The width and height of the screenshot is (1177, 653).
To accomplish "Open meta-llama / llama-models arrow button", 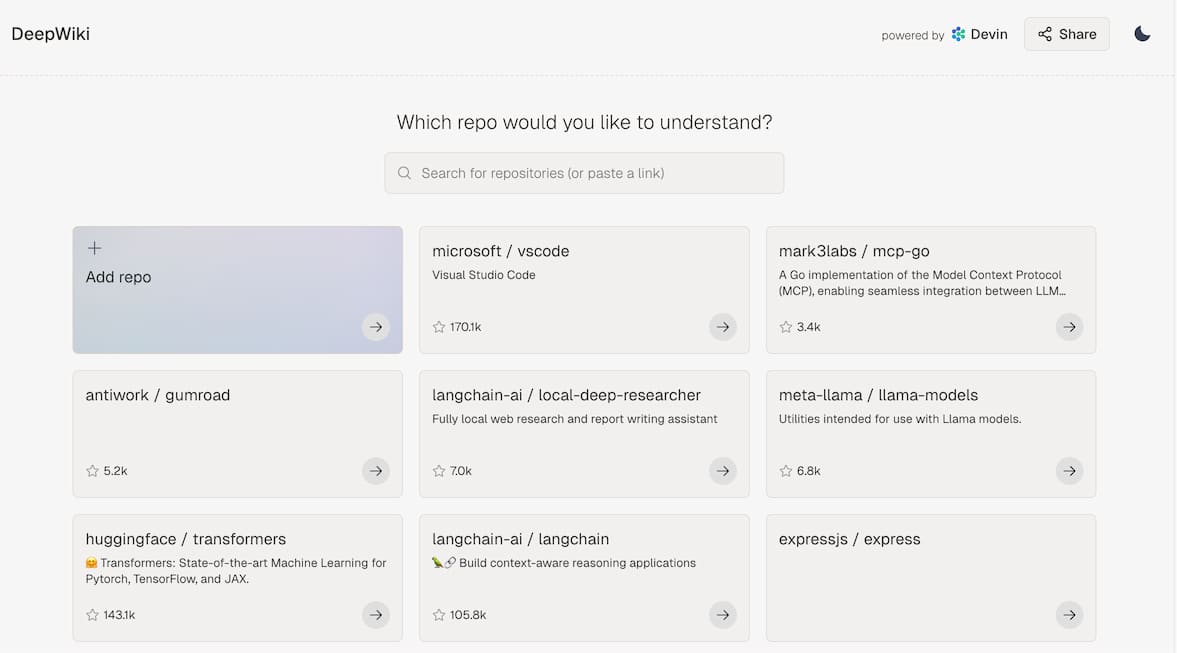I will click(x=1069, y=471).
